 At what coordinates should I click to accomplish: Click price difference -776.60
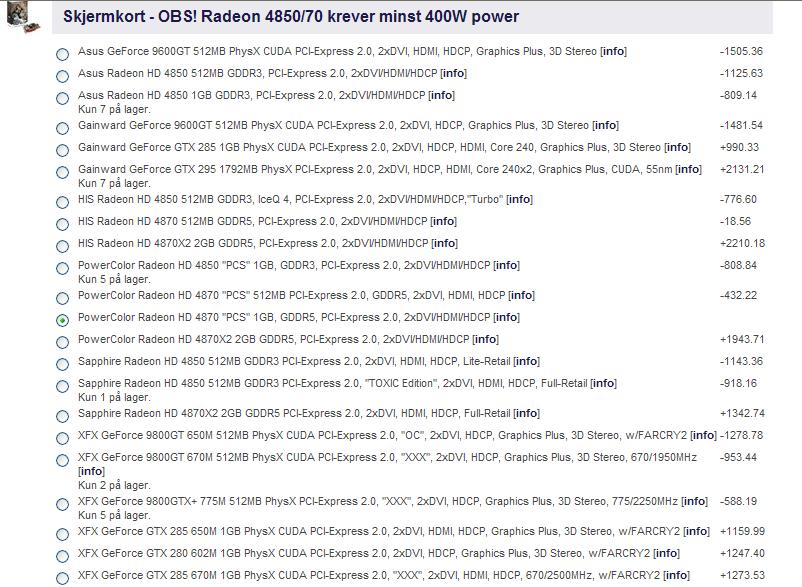pyautogui.click(x=738, y=199)
